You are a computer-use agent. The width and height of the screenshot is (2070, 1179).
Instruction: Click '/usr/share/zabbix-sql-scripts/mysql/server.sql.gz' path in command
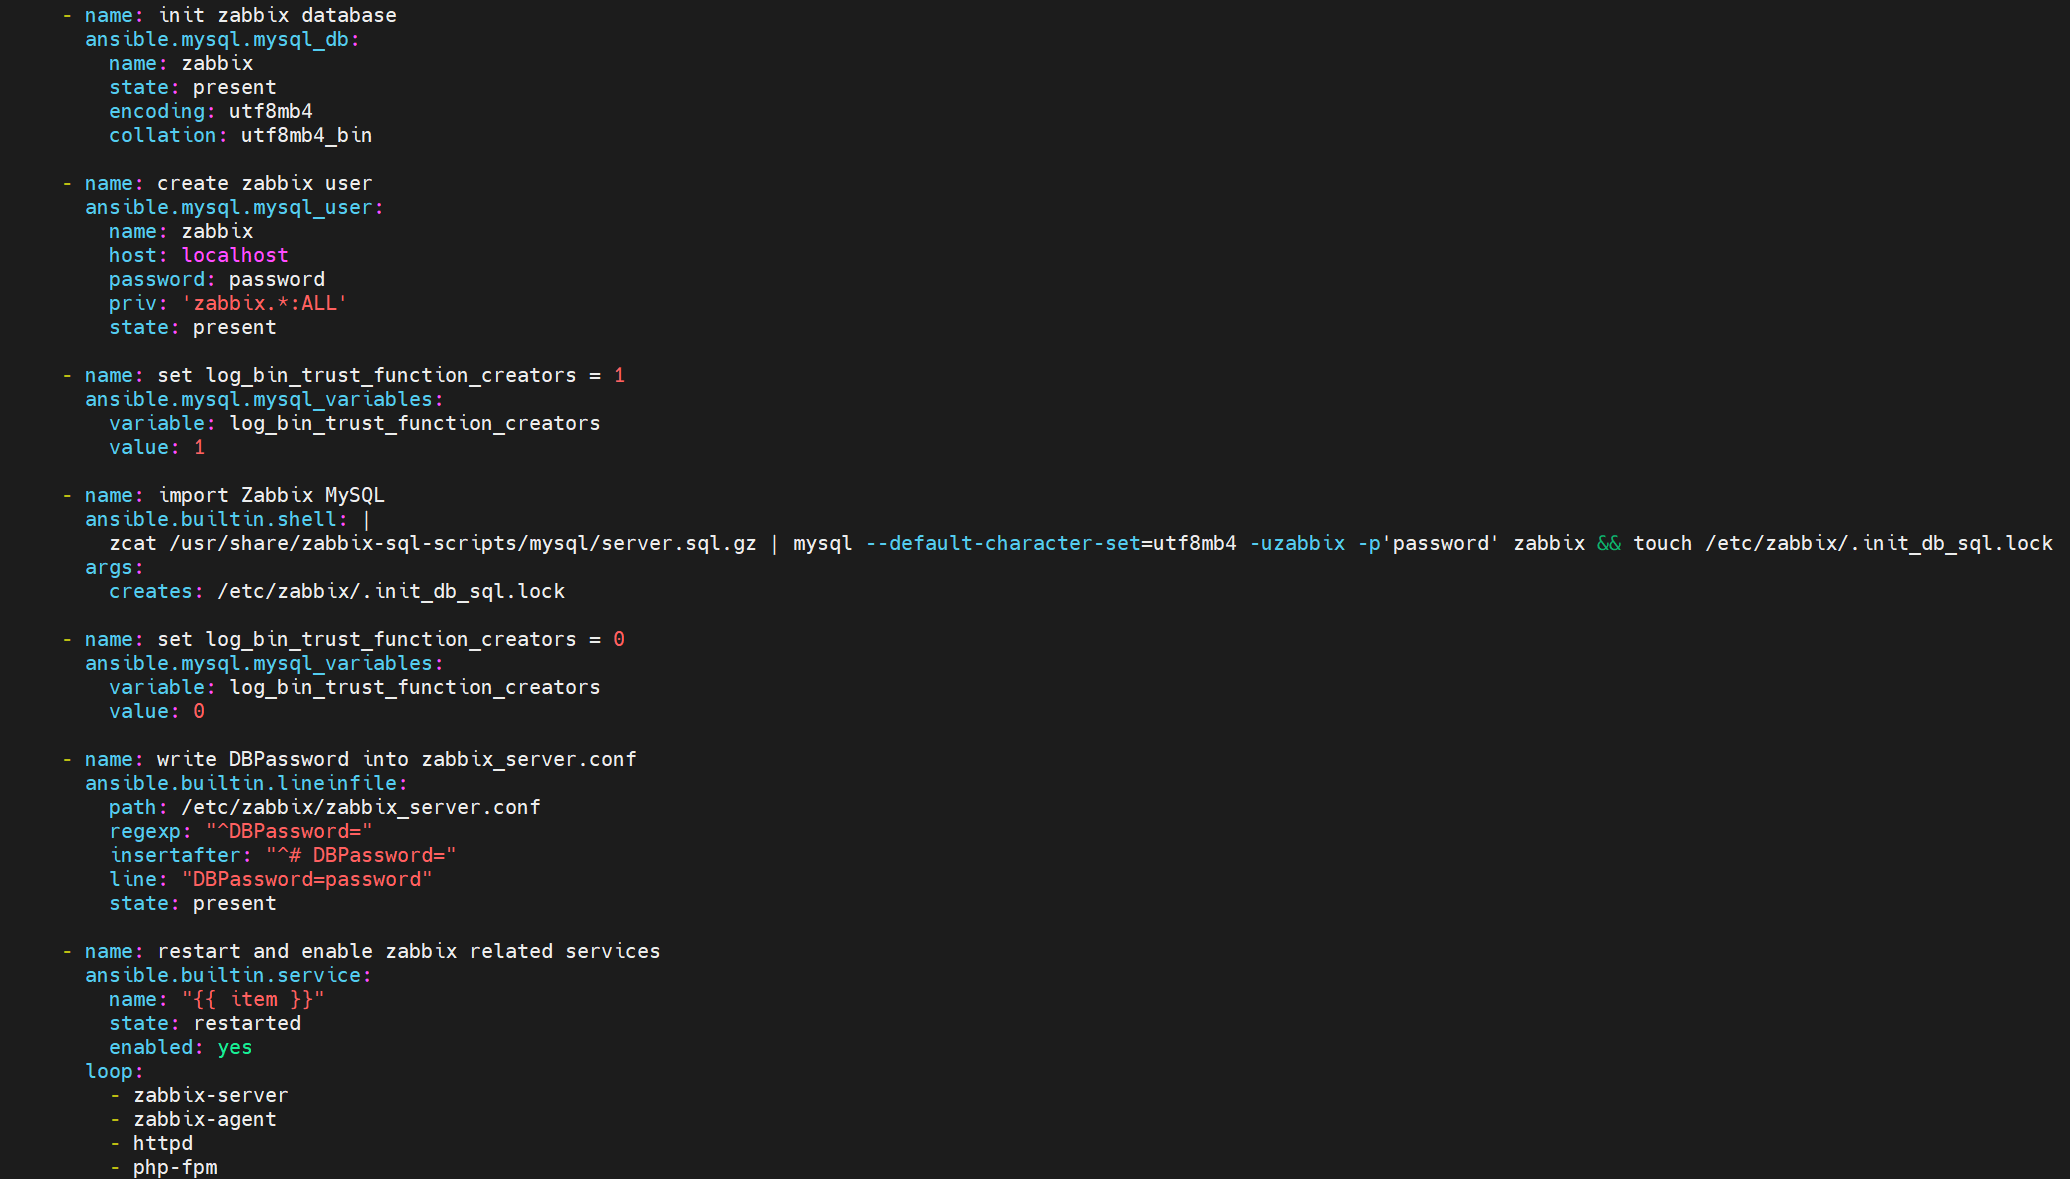(x=463, y=543)
